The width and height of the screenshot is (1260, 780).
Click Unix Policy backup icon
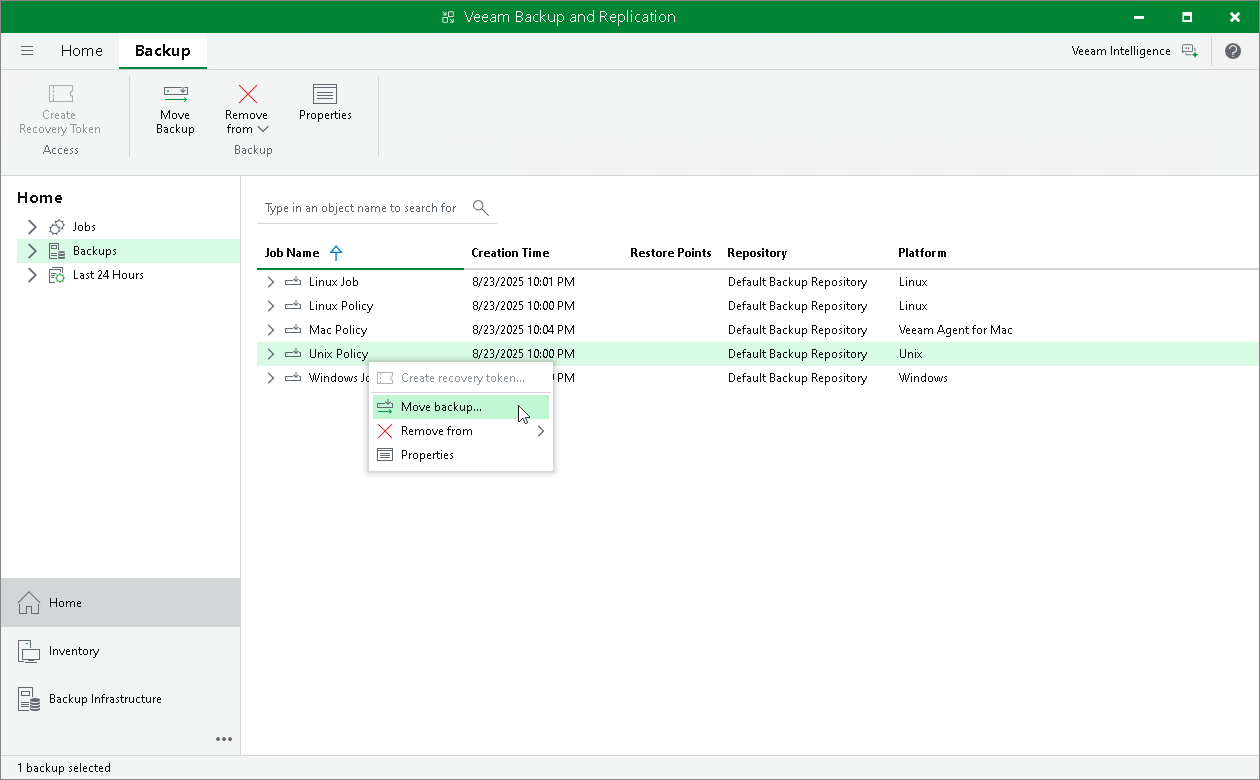293,354
